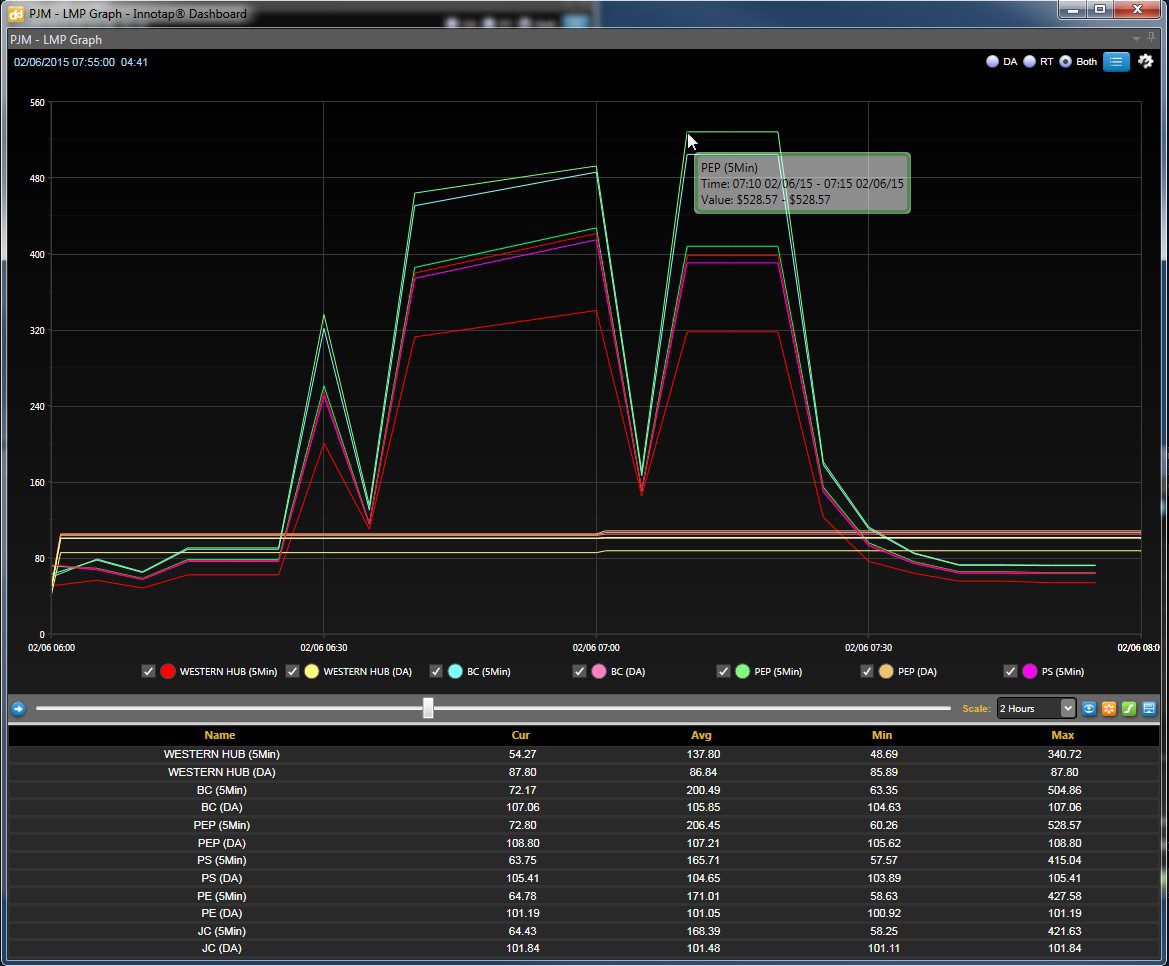Select the PEP (DA) table row name

click(x=221, y=843)
